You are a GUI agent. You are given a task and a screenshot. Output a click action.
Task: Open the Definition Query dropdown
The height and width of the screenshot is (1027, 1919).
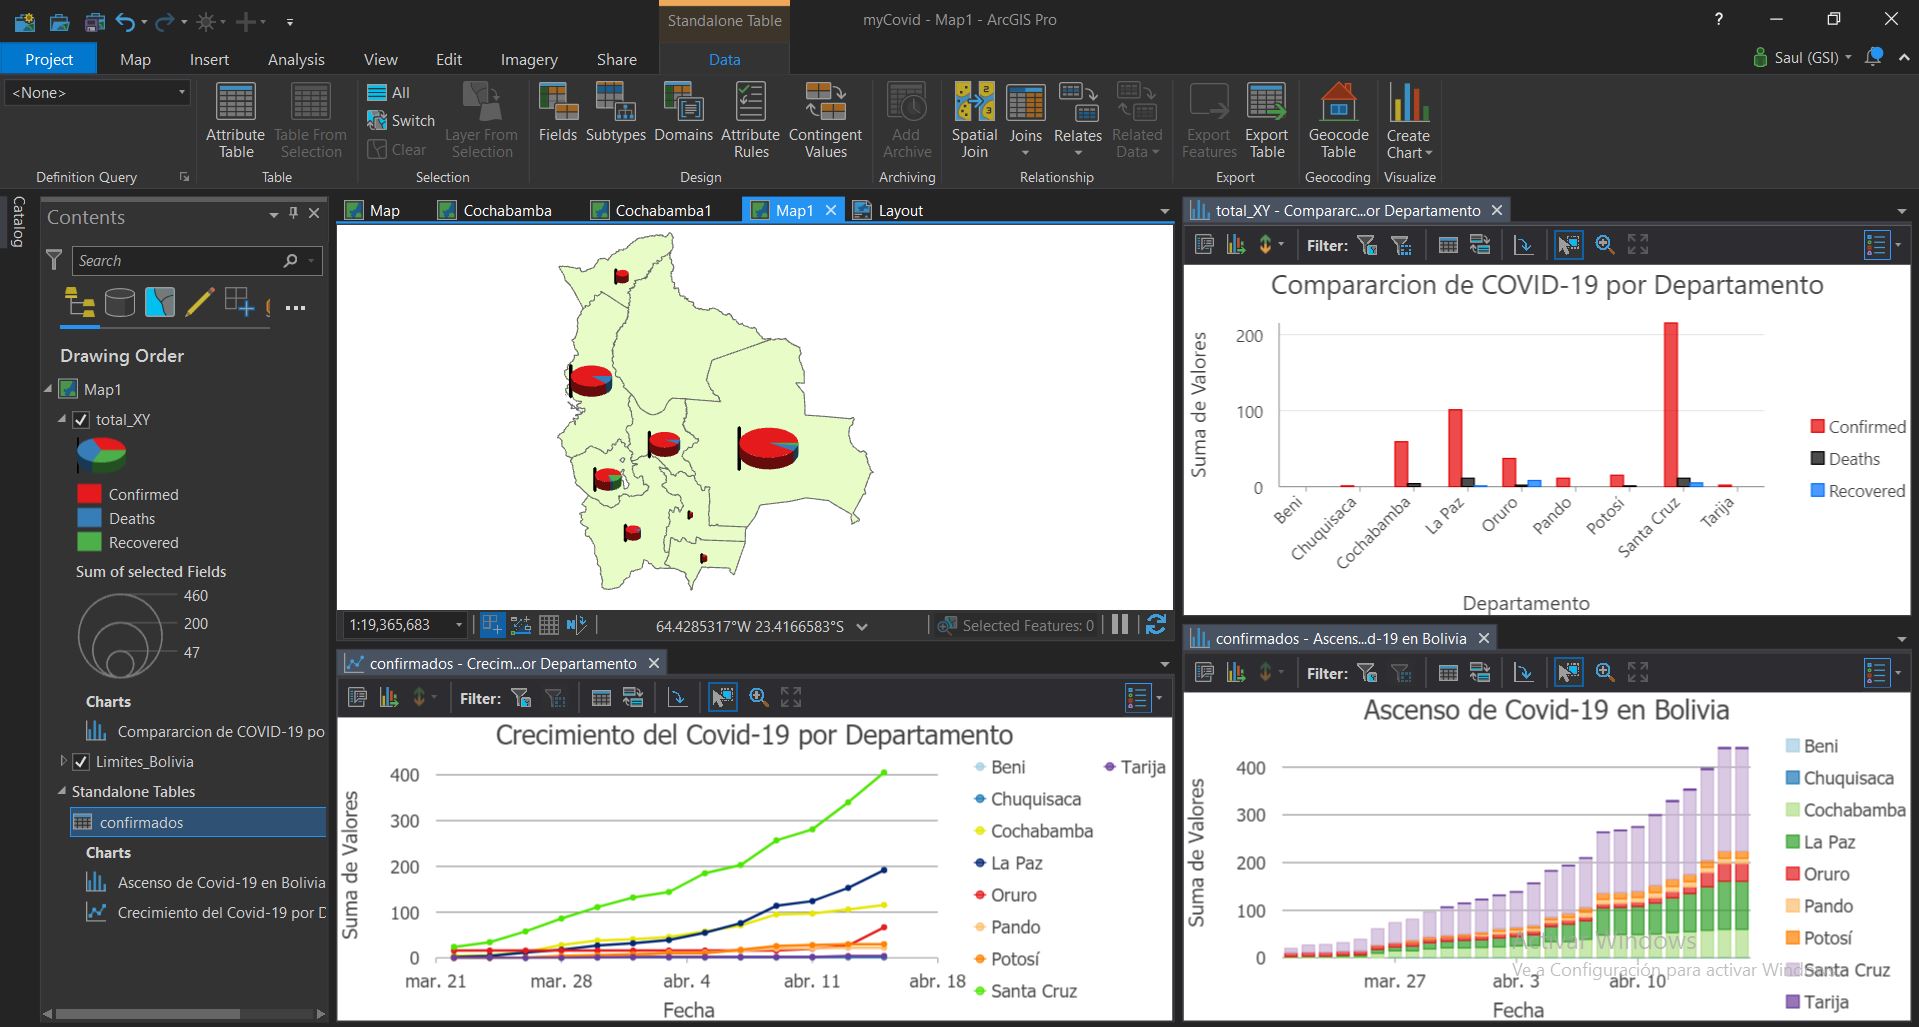pos(97,92)
